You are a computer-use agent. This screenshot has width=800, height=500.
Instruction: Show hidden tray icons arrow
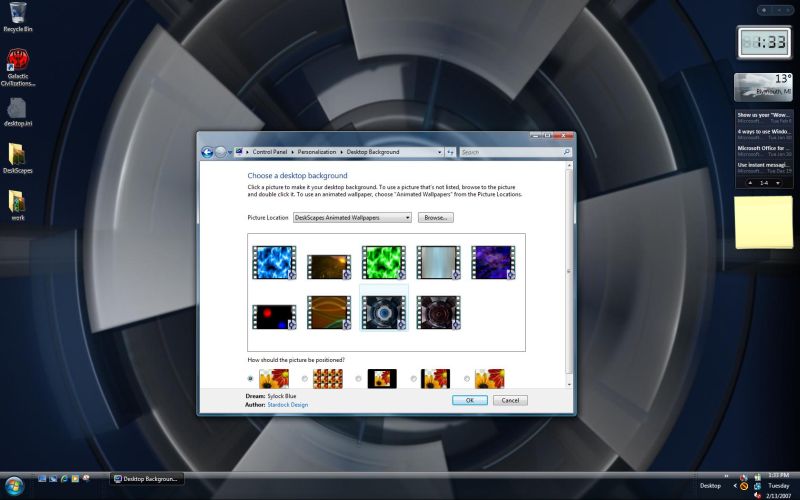tap(735, 486)
